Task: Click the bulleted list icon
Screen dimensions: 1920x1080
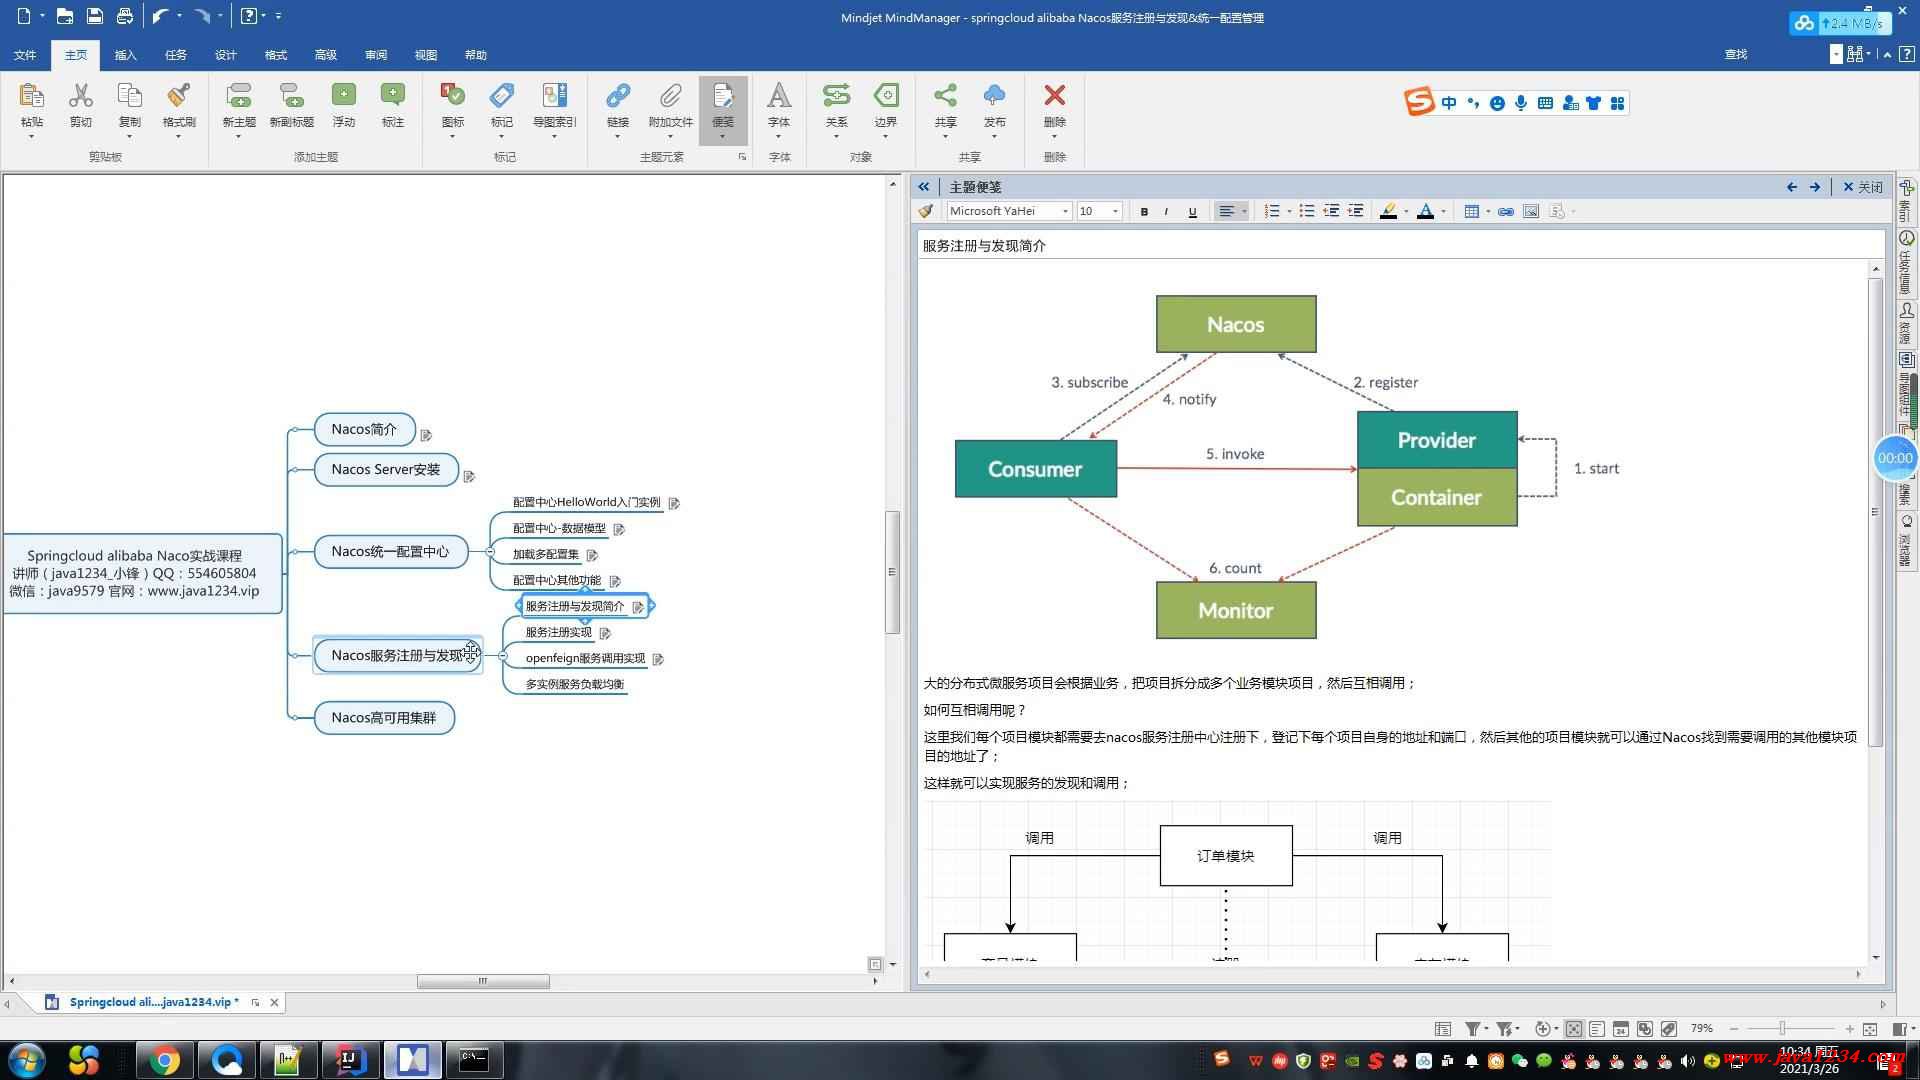Action: pos(1306,211)
